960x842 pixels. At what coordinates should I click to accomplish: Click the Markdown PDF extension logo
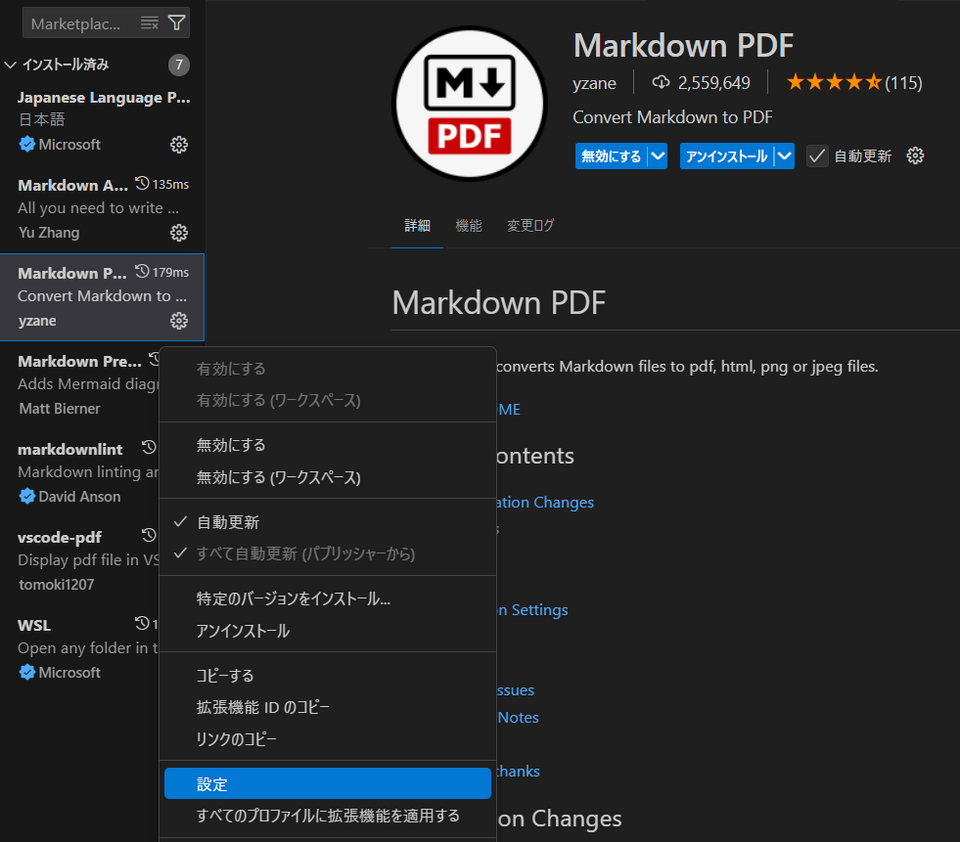(x=469, y=104)
